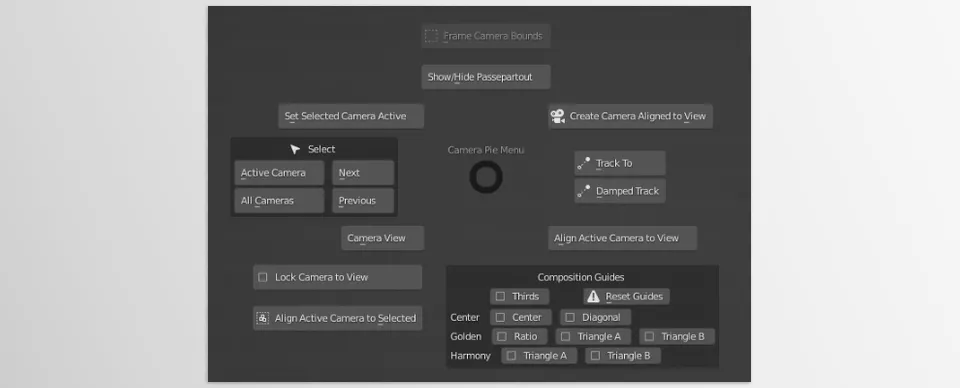
Task: Choose Camera View entry
Action: point(383,238)
